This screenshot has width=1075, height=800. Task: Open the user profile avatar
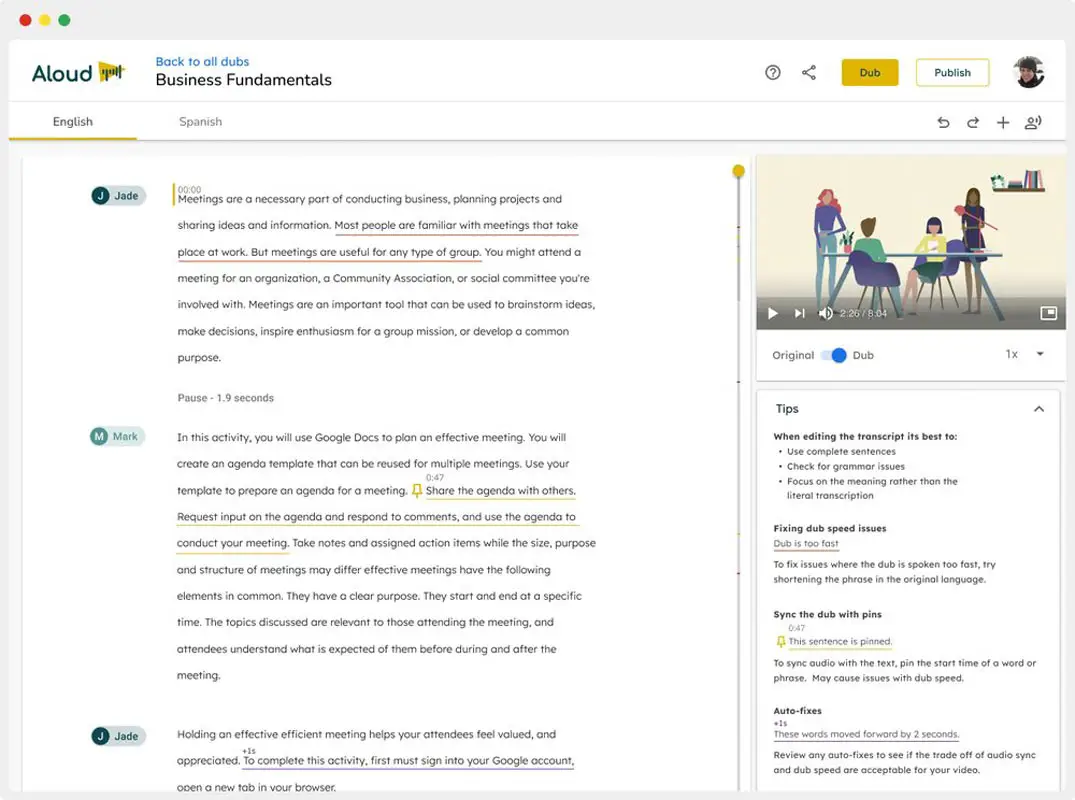1029,72
